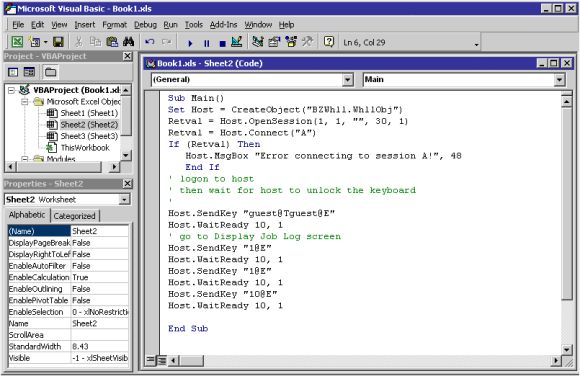The image size is (580, 376).
Task: Switch to Procedure View button
Action: pos(150,360)
